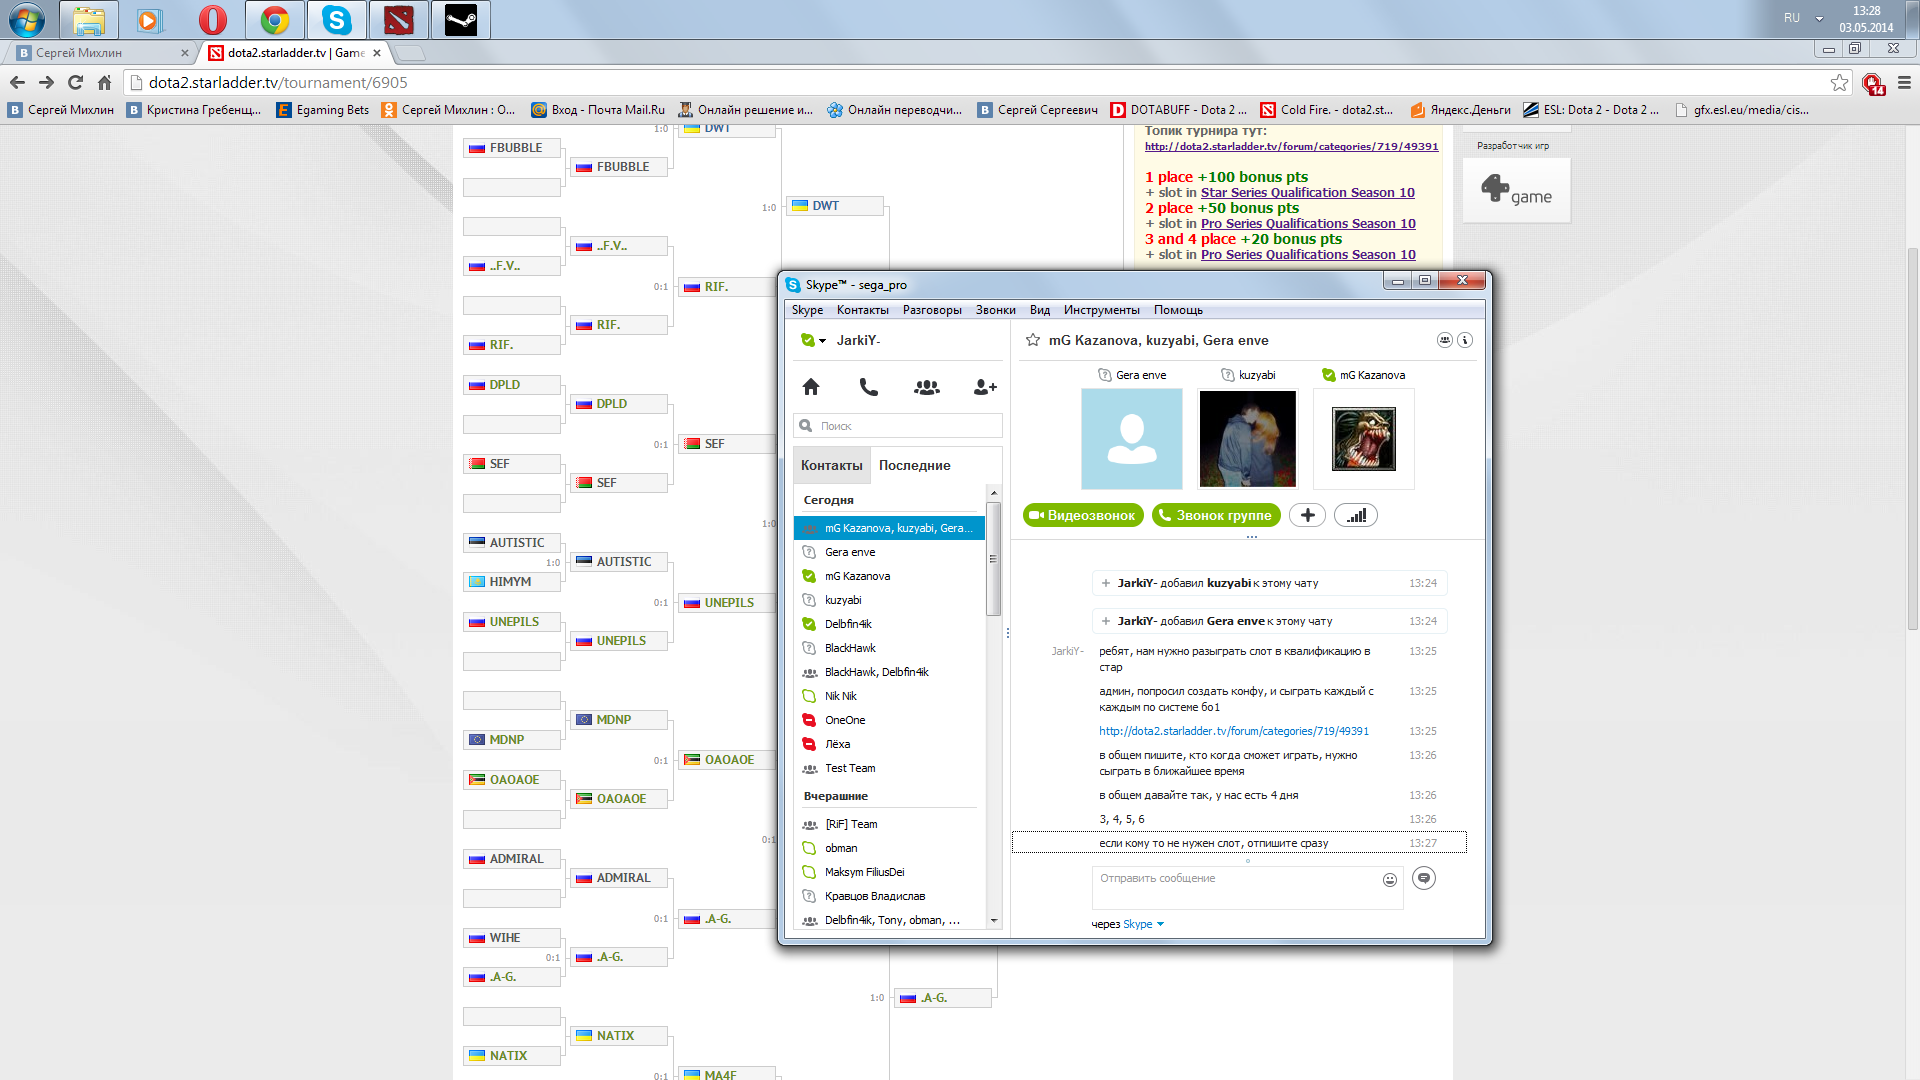Click kuzyabi profile picture thumbnail
This screenshot has width=1920, height=1080.
[1247, 439]
